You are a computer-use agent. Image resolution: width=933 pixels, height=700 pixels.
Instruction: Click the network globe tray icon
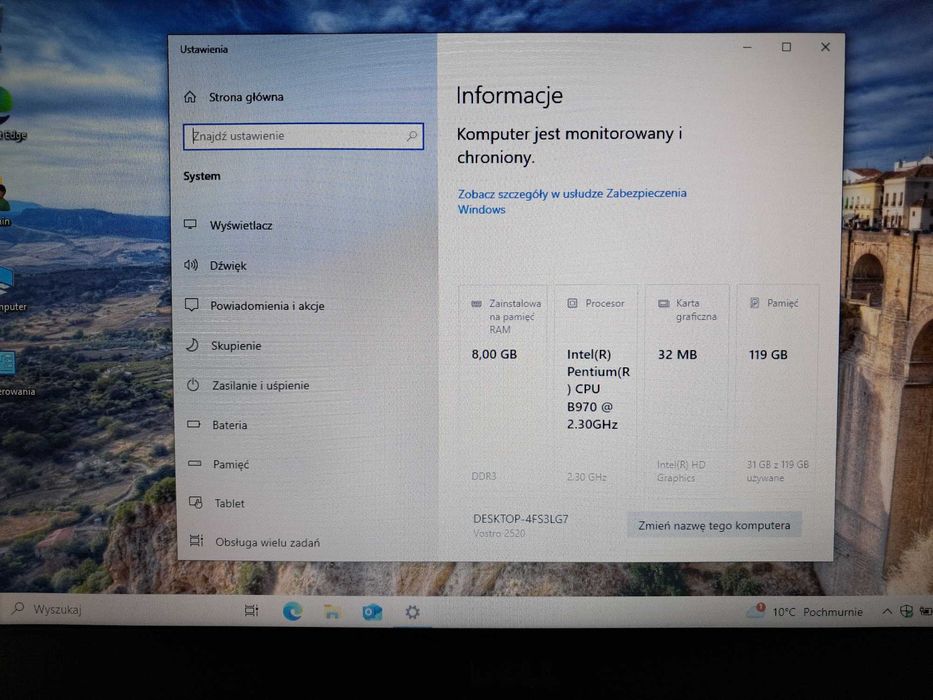[x=906, y=611]
